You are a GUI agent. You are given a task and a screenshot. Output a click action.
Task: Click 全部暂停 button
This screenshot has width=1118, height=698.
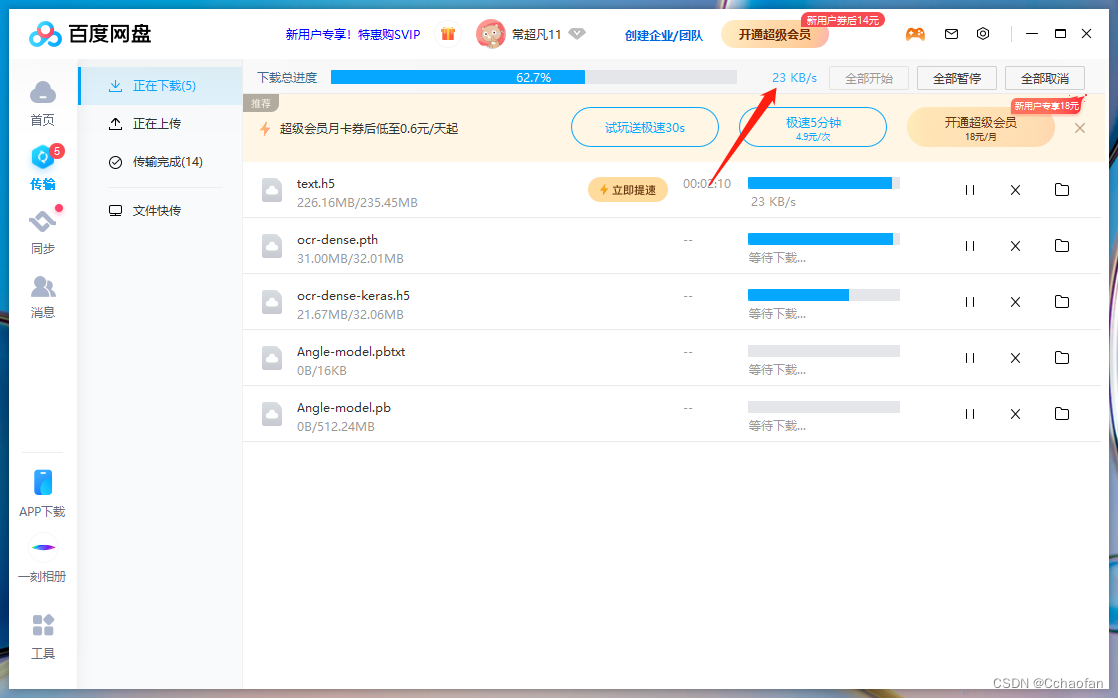point(957,78)
